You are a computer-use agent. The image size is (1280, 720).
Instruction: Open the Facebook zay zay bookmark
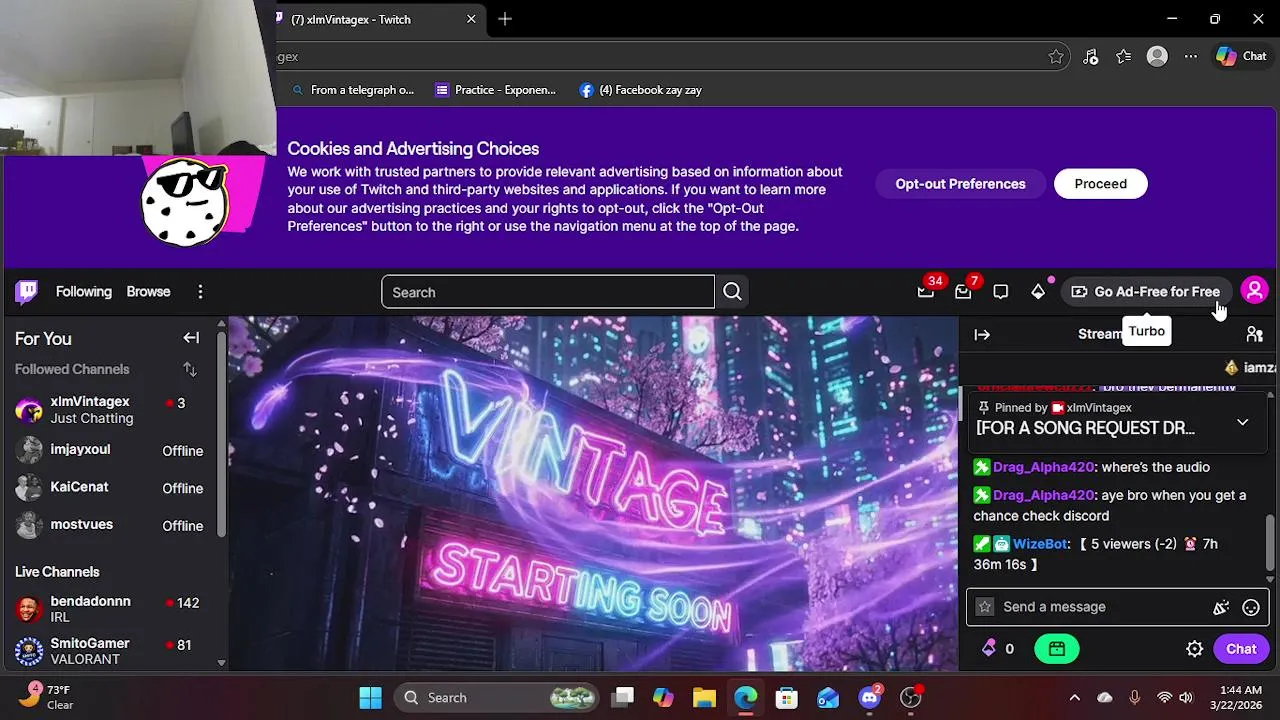point(641,90)
